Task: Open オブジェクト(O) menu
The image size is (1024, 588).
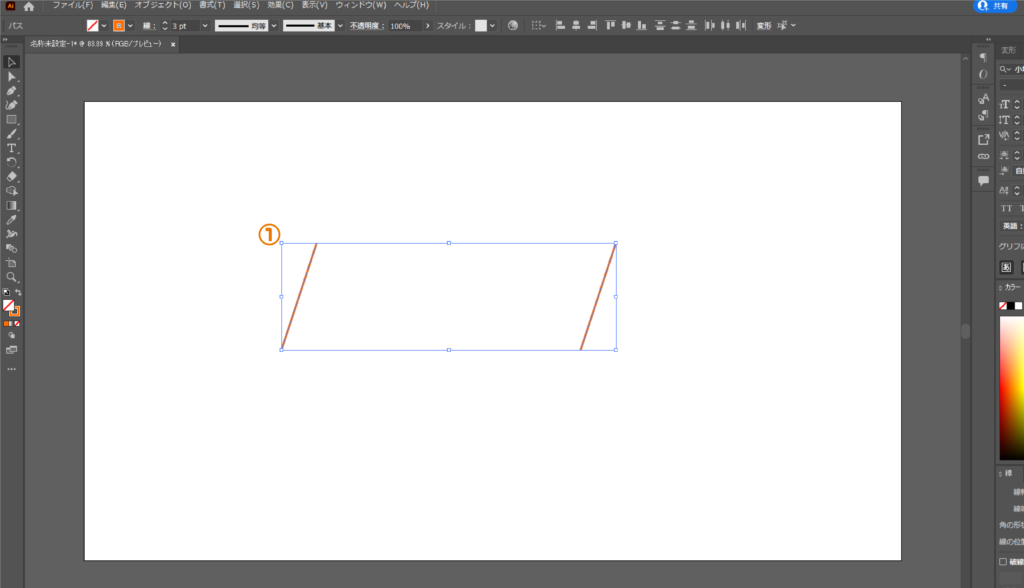Action: [x=163, y=5]
